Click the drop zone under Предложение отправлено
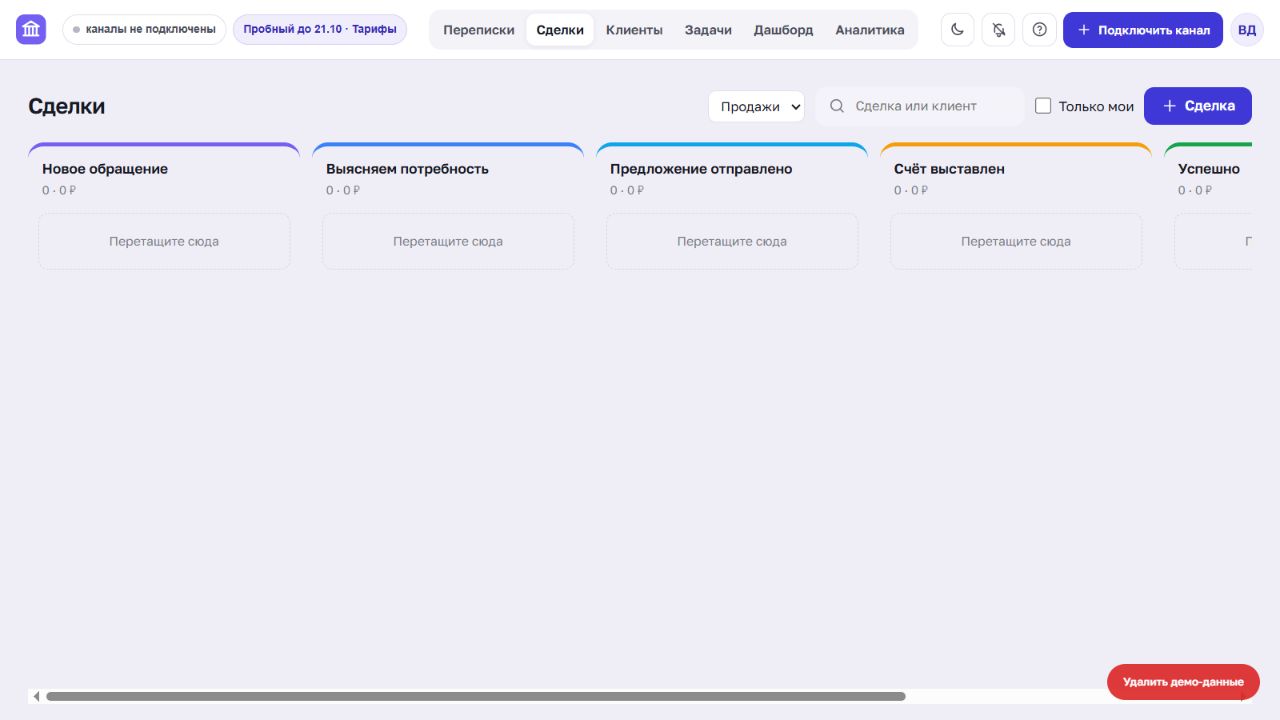The height and width of the screenshot is (720, 1280). point(732,241)
